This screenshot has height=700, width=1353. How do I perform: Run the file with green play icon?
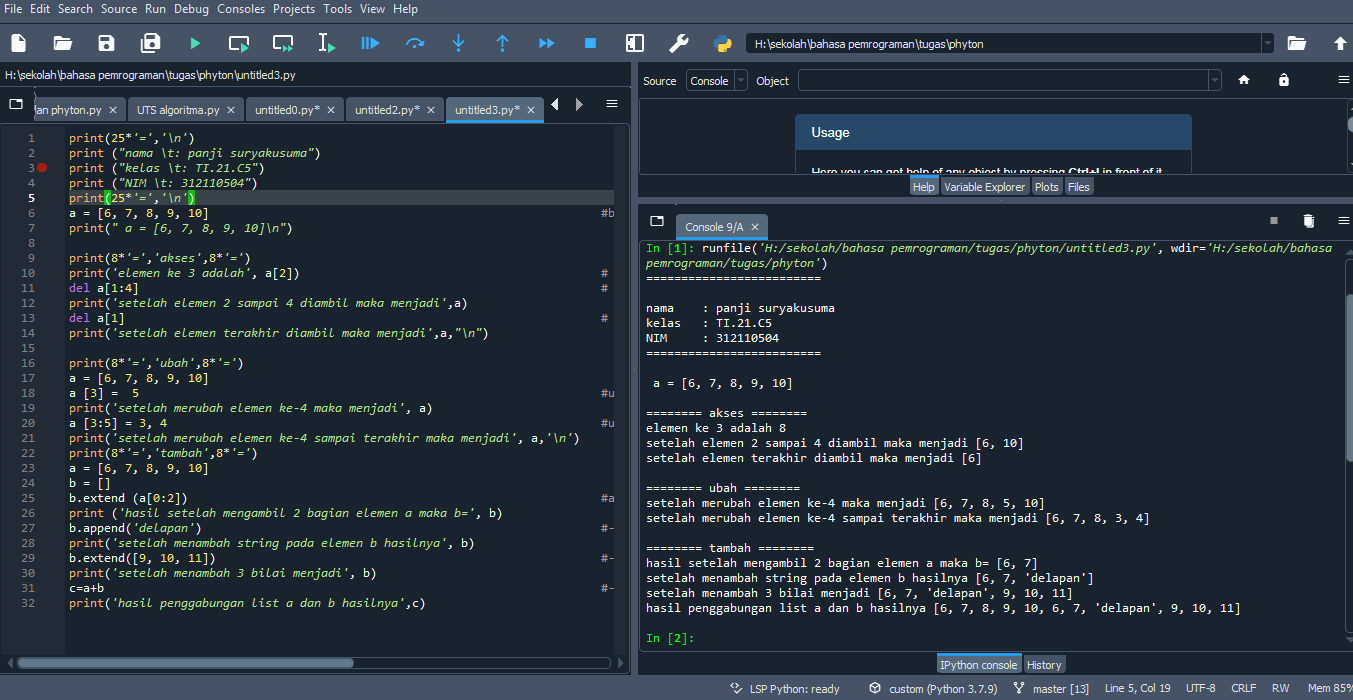click(x=195, y=43)
